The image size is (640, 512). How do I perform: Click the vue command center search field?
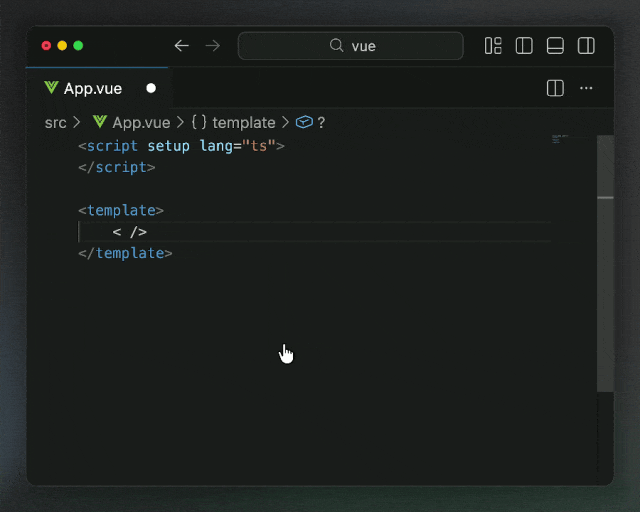(351, 46)
